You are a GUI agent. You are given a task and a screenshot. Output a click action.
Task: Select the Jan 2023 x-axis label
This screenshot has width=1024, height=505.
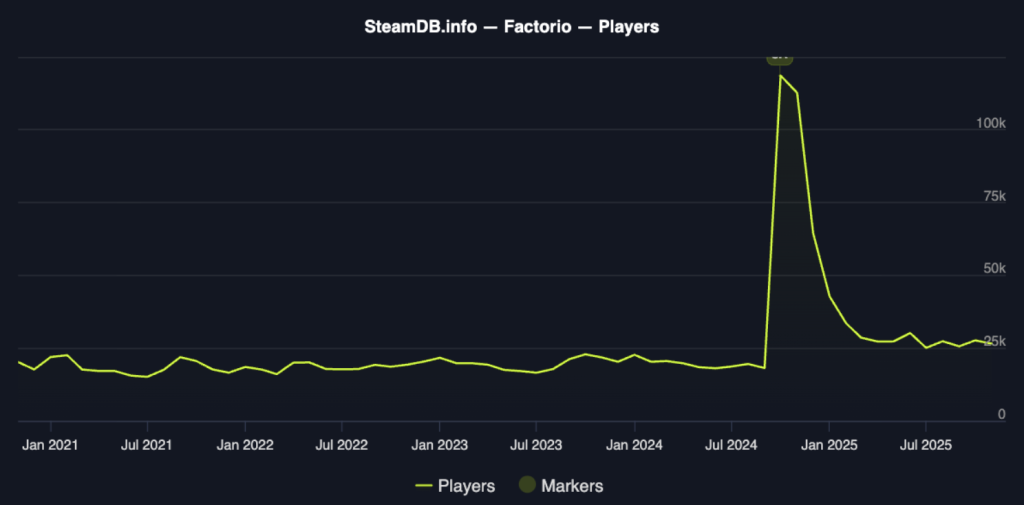[x=439, y=443]
